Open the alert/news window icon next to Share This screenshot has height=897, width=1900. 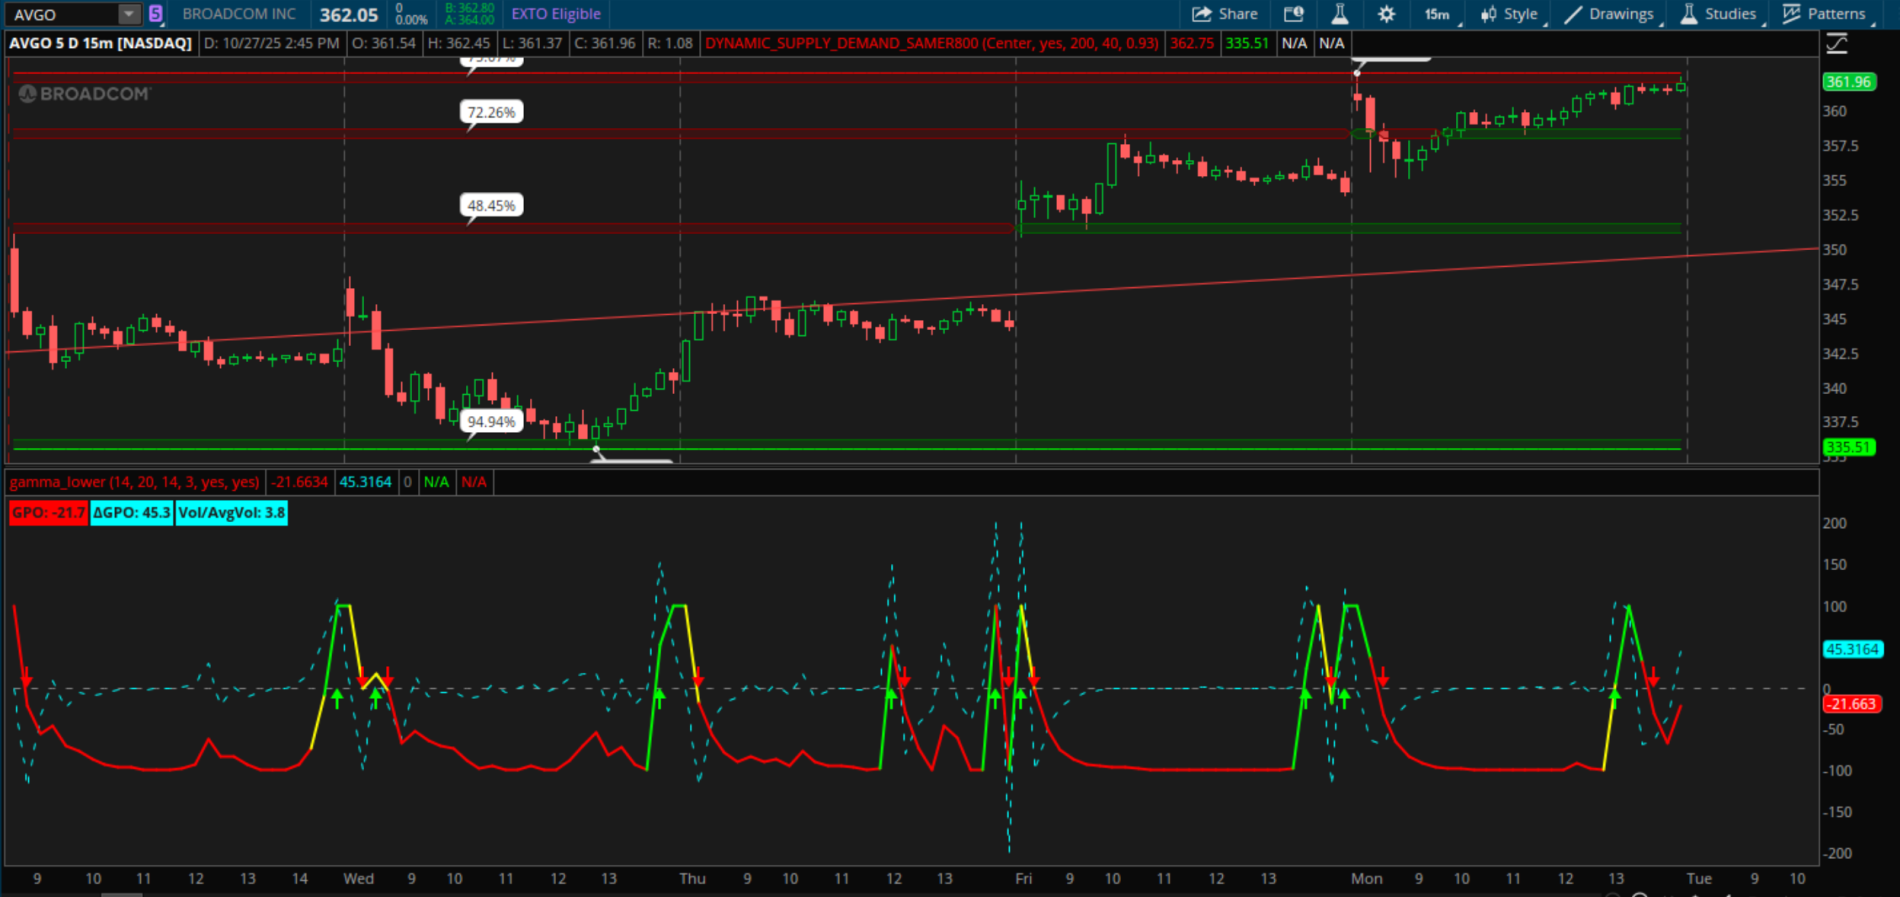click(1293, 14)
